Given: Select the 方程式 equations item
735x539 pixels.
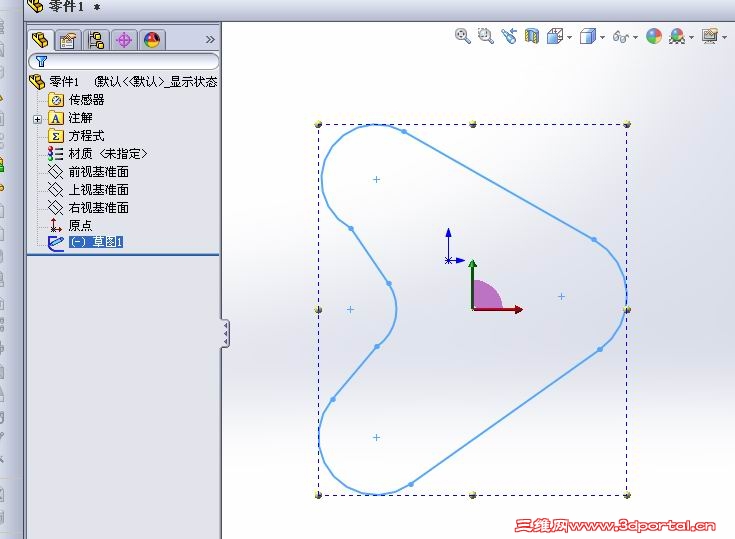Looking at the screenshot, I should [86, 136].
